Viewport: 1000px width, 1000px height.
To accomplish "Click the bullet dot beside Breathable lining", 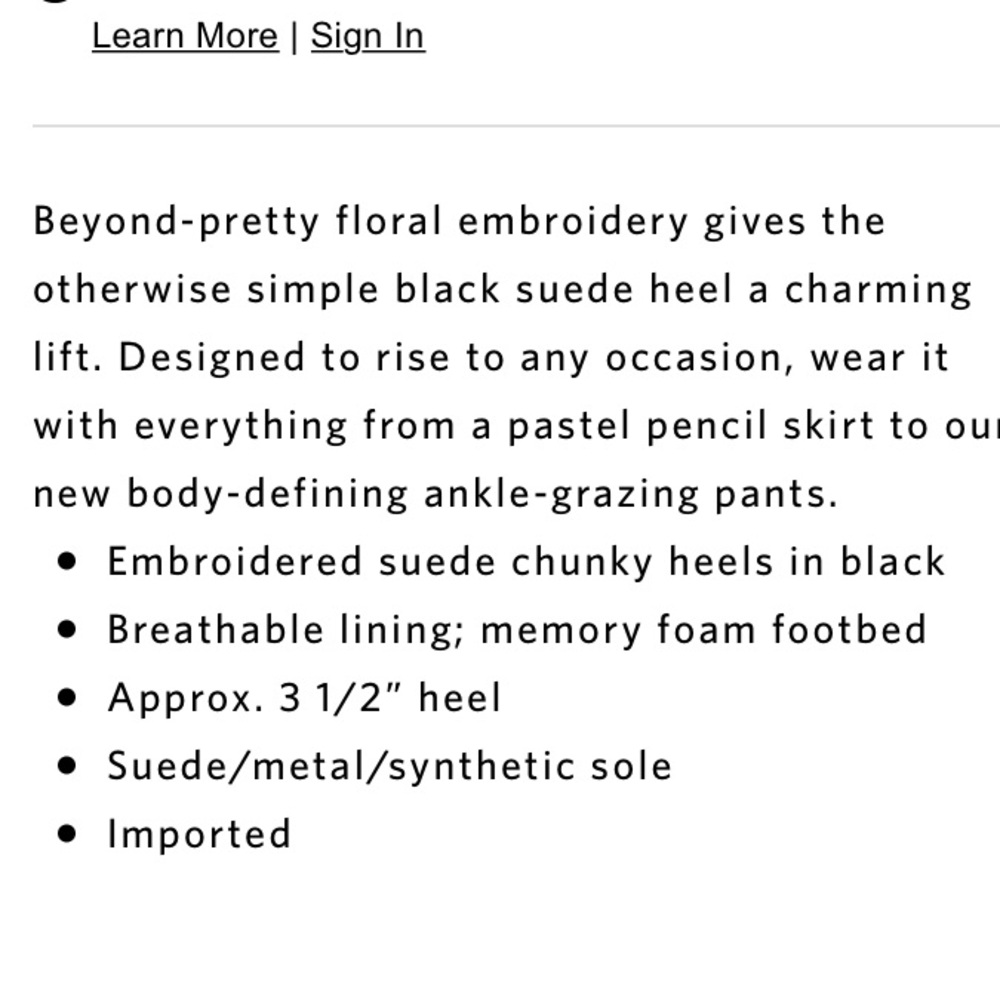I will [66, 629].
